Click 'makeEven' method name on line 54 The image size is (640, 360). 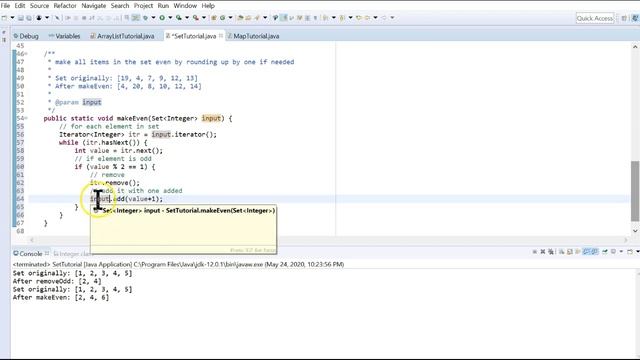tap(132, 118)
